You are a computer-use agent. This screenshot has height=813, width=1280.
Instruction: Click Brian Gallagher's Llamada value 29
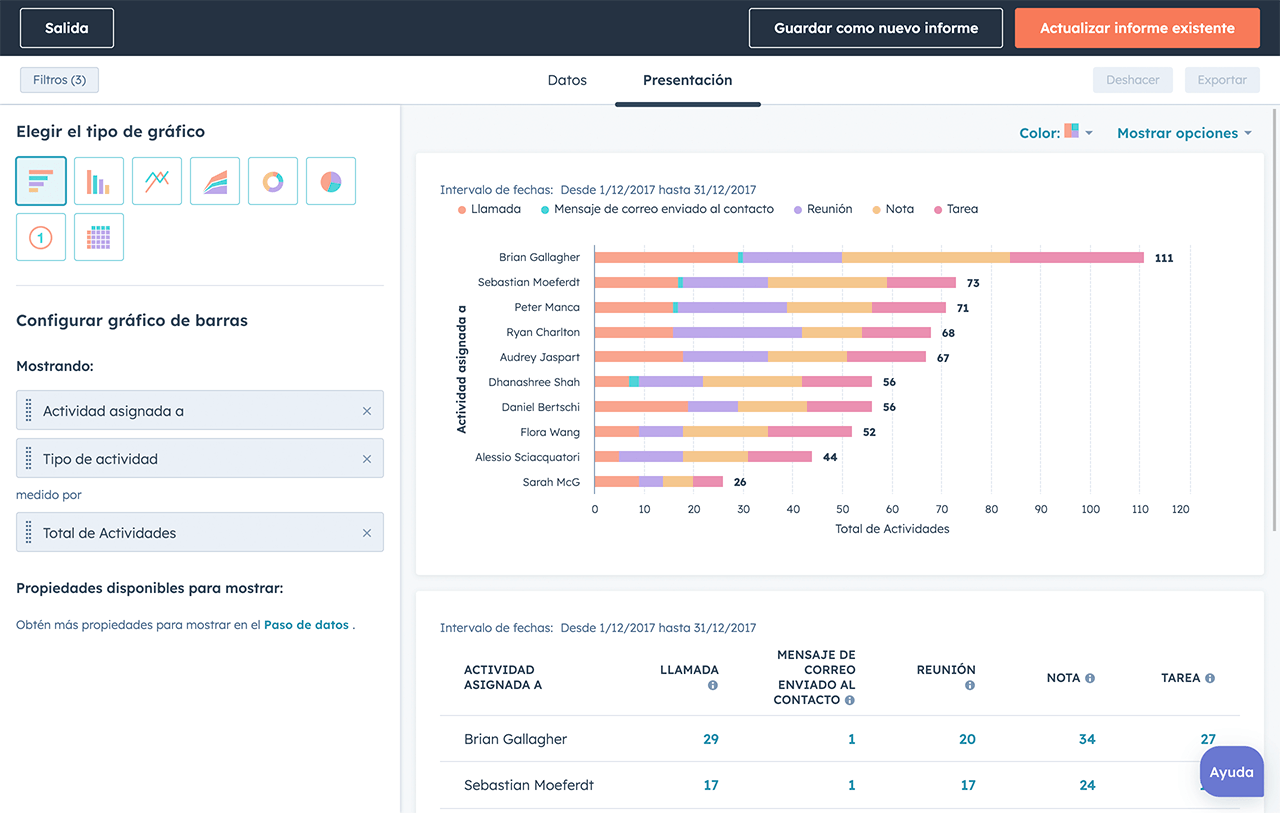click(710, 739)
